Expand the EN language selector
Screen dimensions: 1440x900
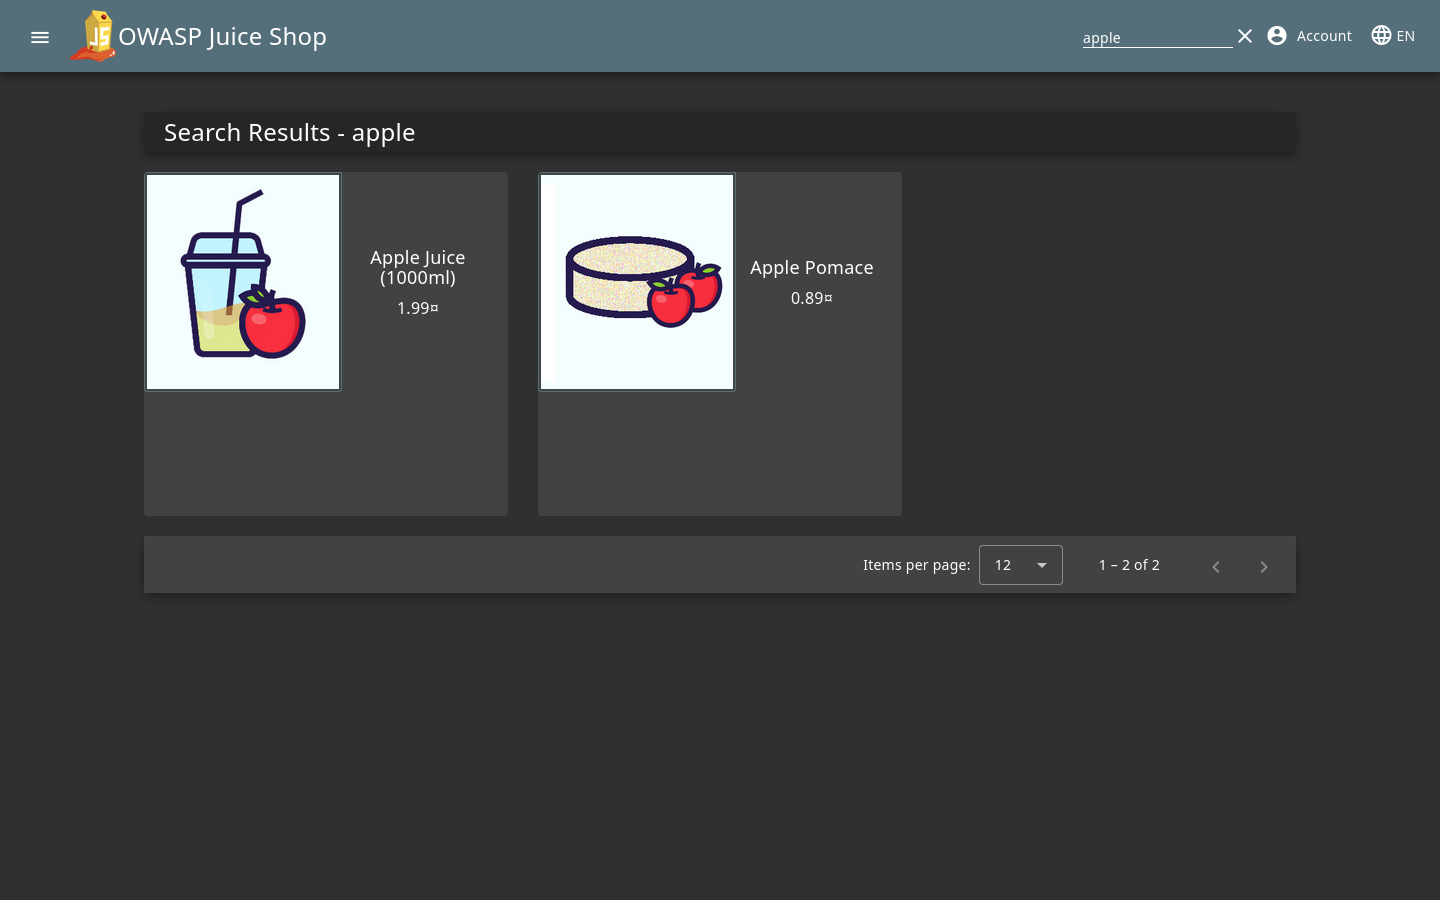coord(1405,36)
